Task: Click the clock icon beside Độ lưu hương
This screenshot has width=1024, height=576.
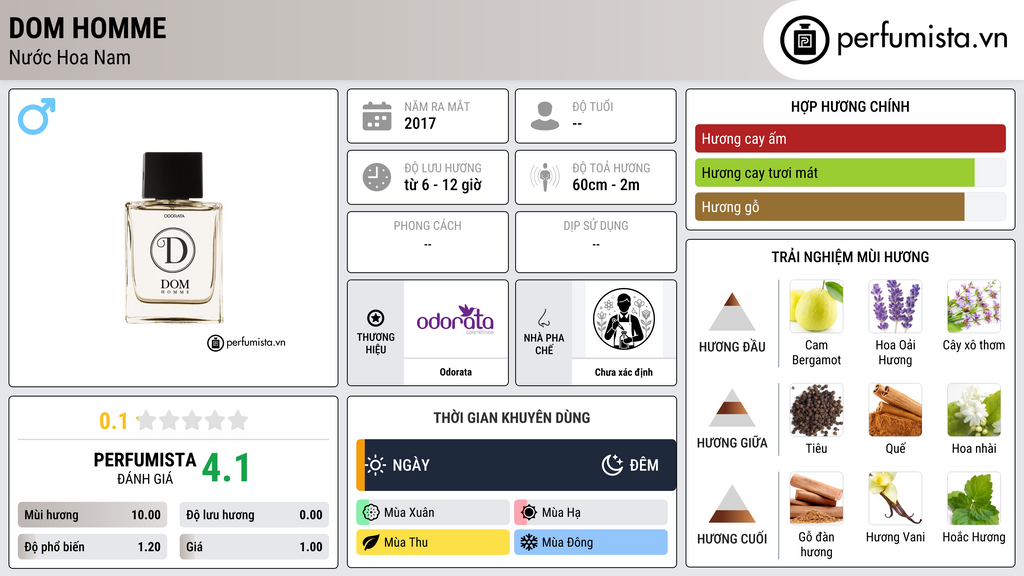Action: (x=377, y=177)
